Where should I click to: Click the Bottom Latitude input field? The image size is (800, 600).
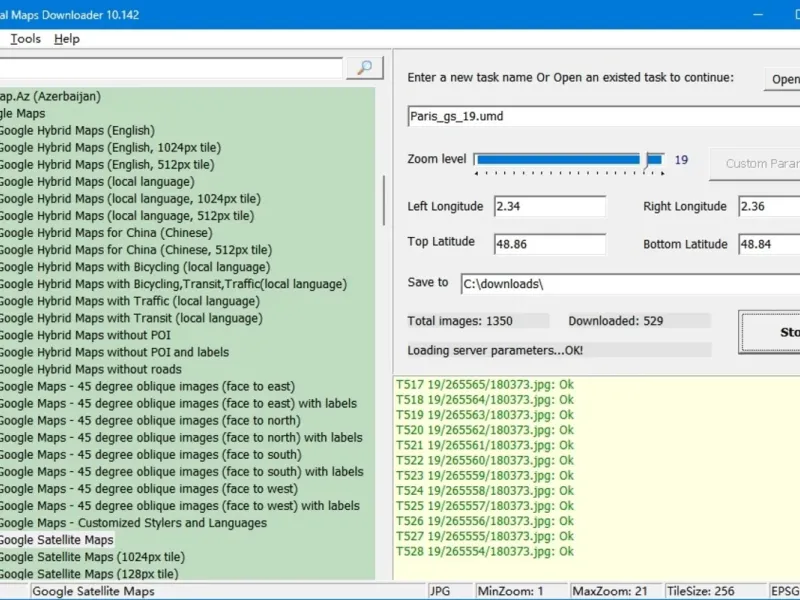(768, 244)
